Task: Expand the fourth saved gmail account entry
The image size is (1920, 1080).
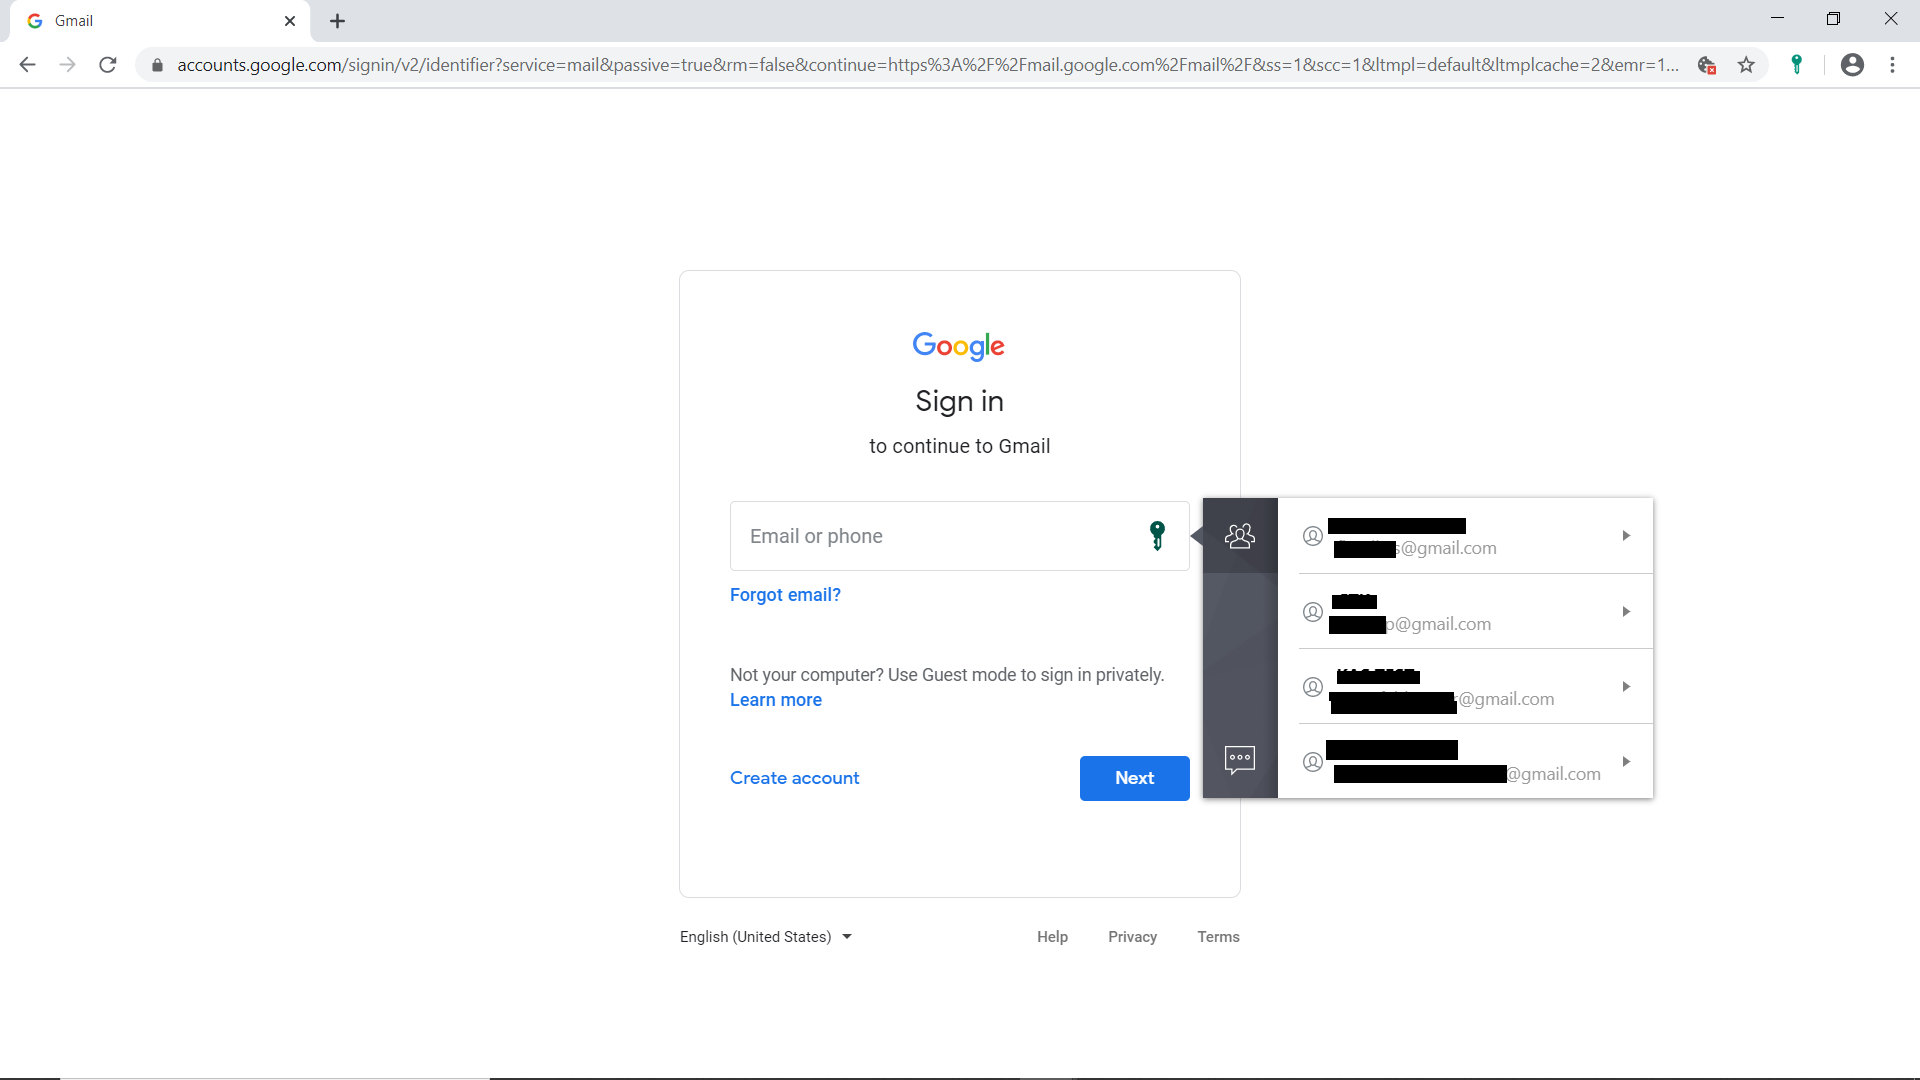Action: click(x=1626, y=761)
